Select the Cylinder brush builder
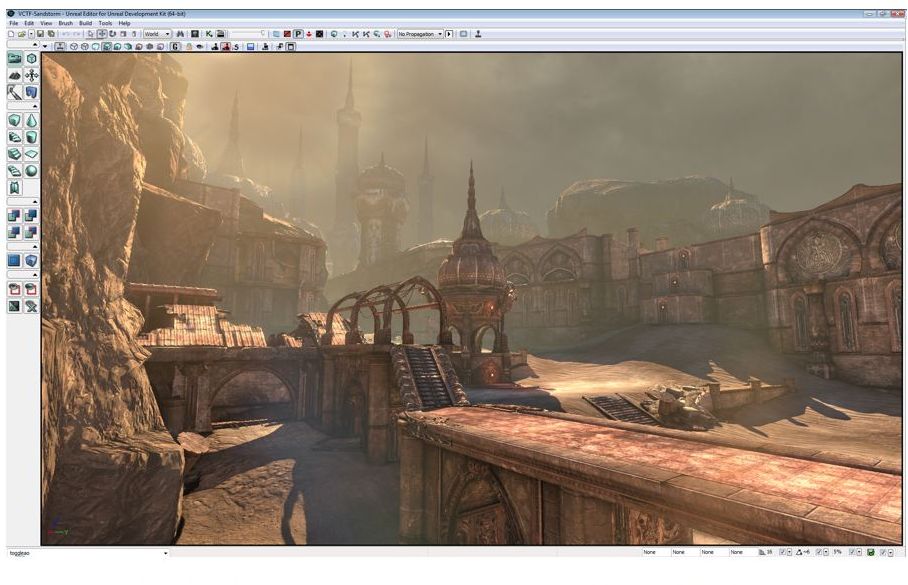This screenshot has width=908, height=585. (31, 137)
